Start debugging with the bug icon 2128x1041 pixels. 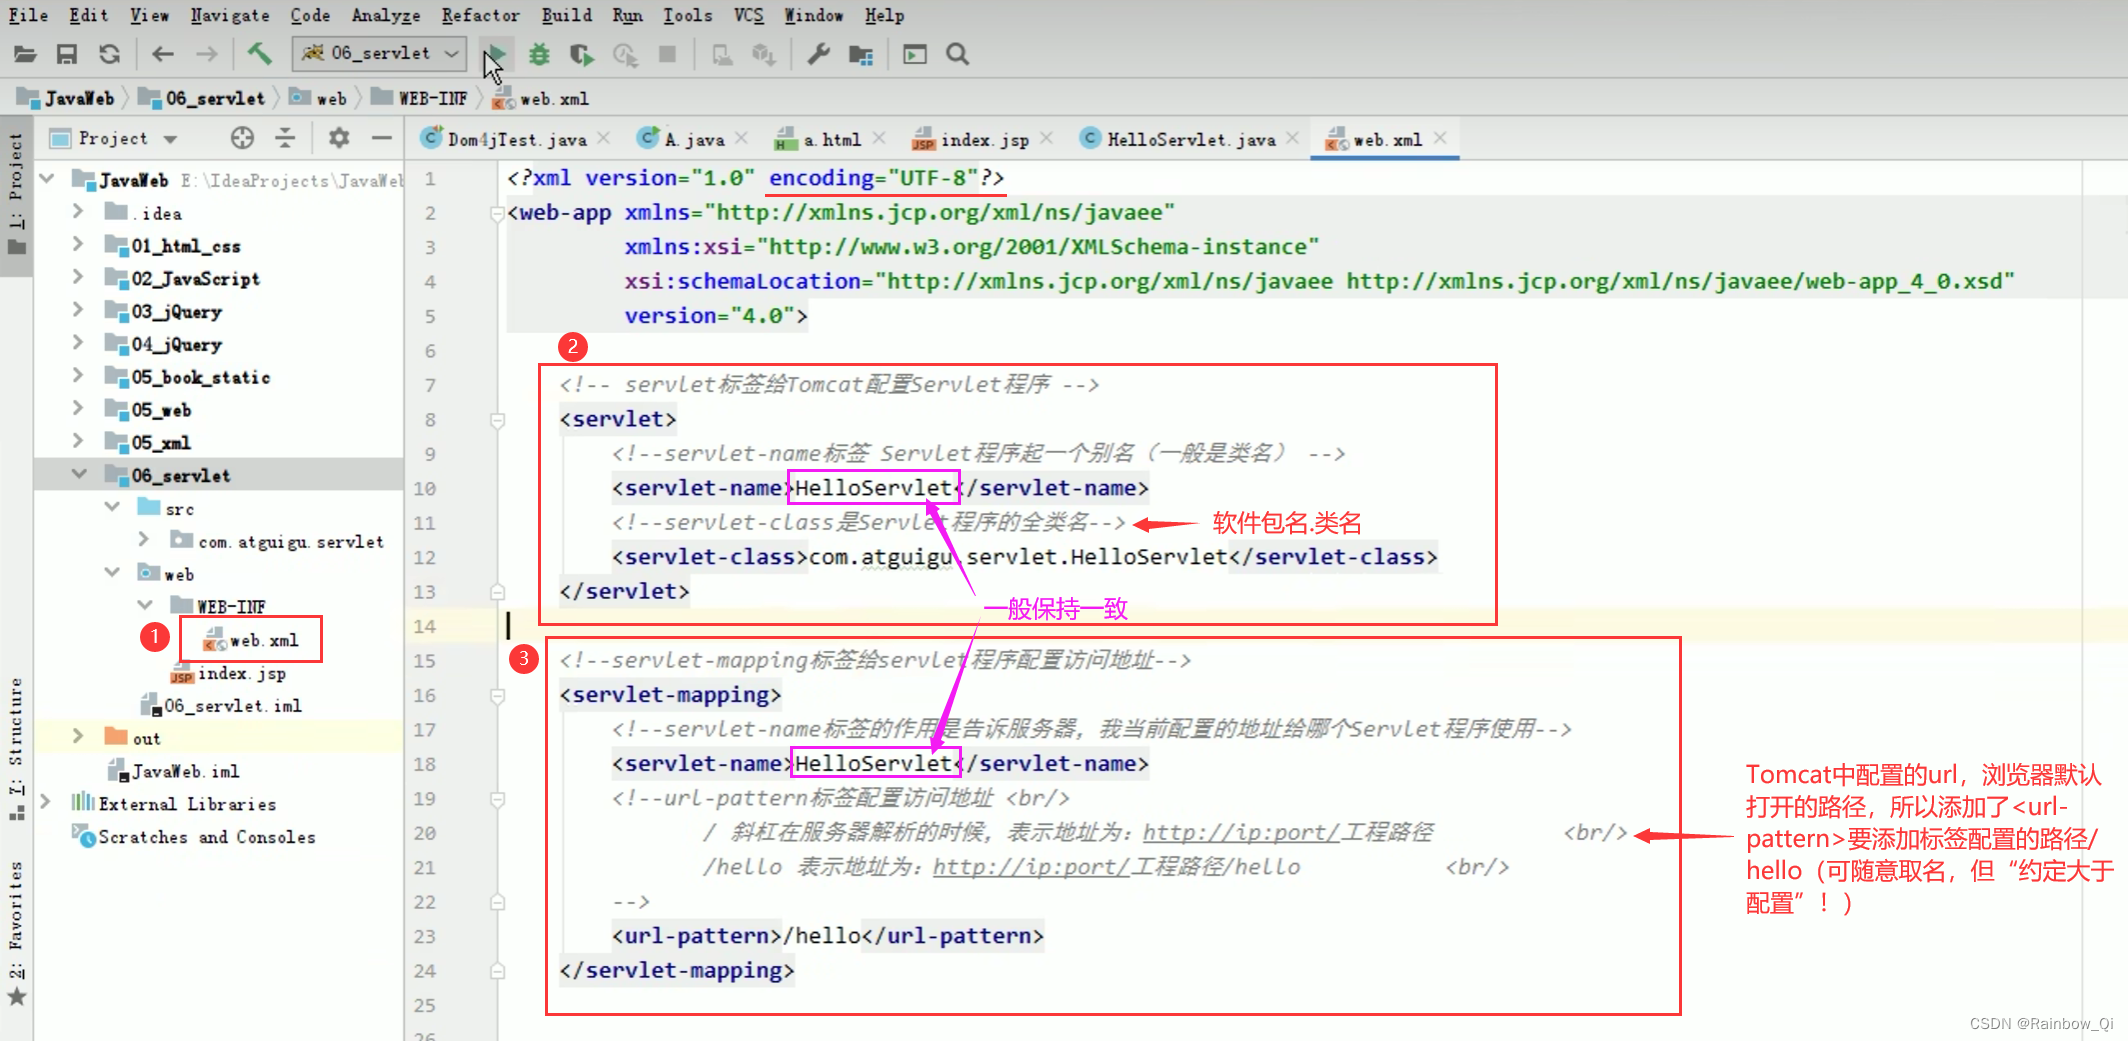[x=540, y=54]
